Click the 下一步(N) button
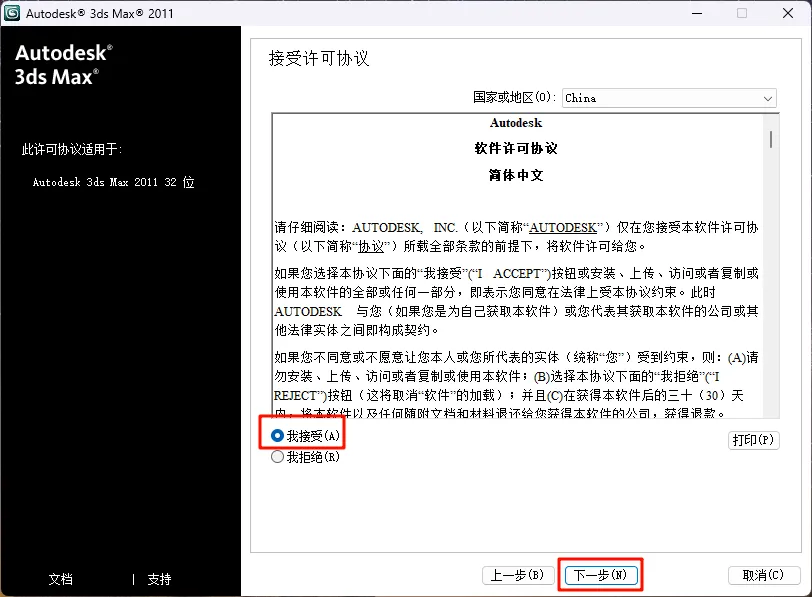This screenshot has height=597, width=812. click(x=601, y=575)
